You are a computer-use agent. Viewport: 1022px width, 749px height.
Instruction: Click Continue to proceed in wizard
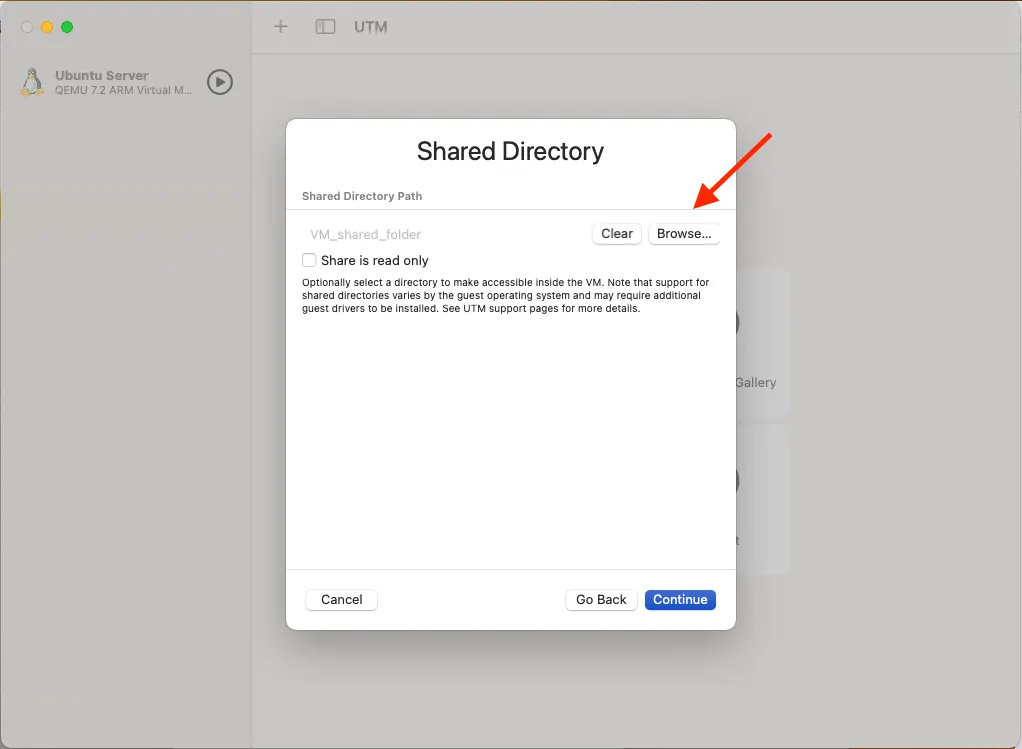680,600
